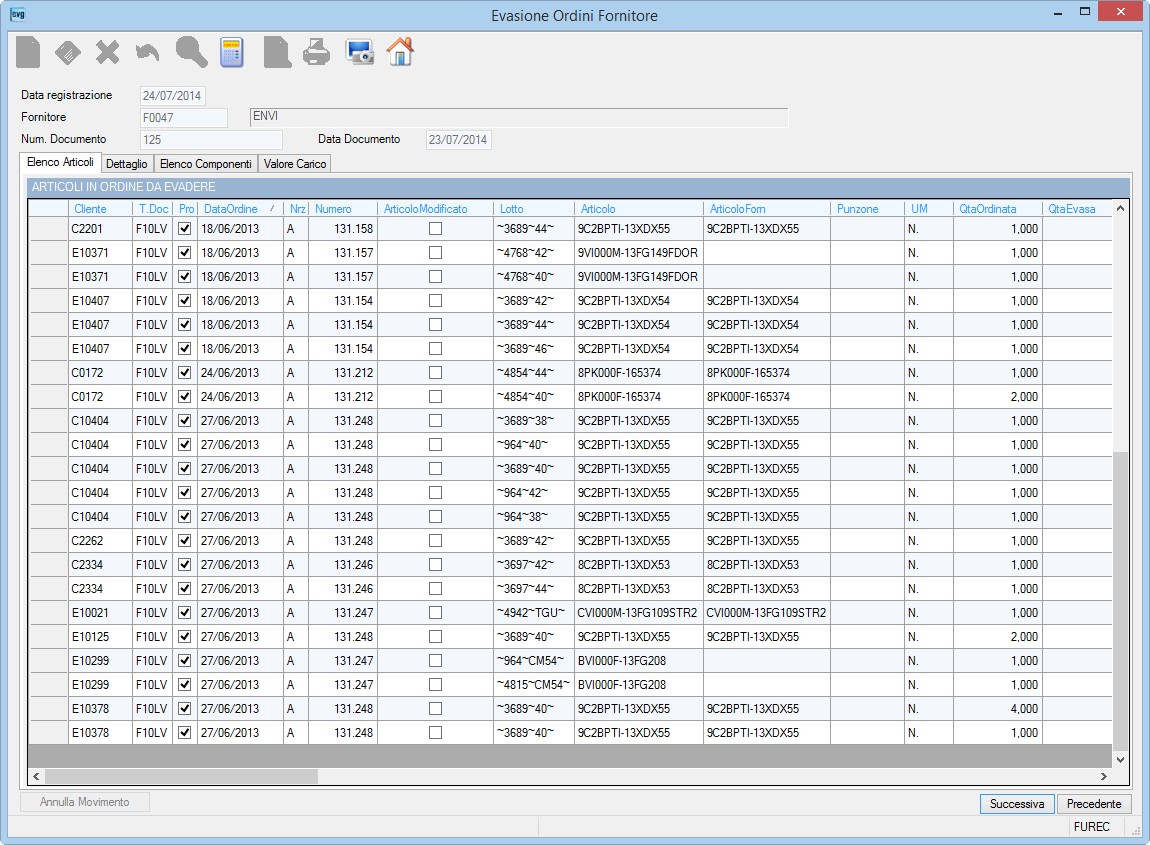Toggle ArticoloModificato checkbox for lot ~4942~TGU~
This screenshot has width=1150, height=845.
tap(436, 612)
